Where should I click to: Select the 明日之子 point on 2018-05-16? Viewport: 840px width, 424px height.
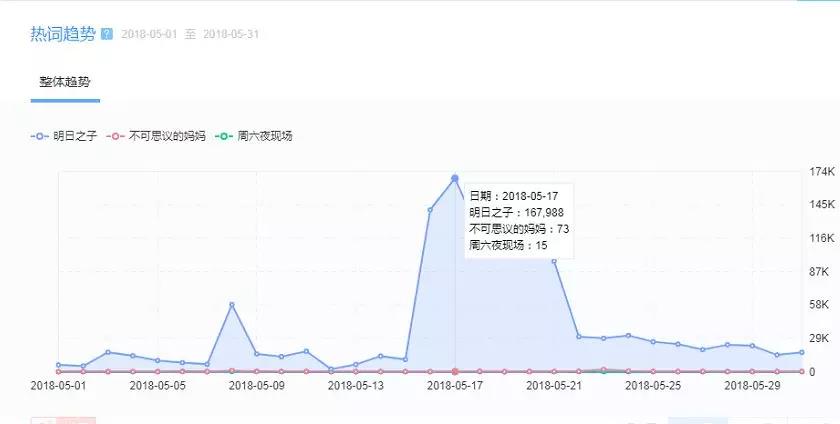430,210
